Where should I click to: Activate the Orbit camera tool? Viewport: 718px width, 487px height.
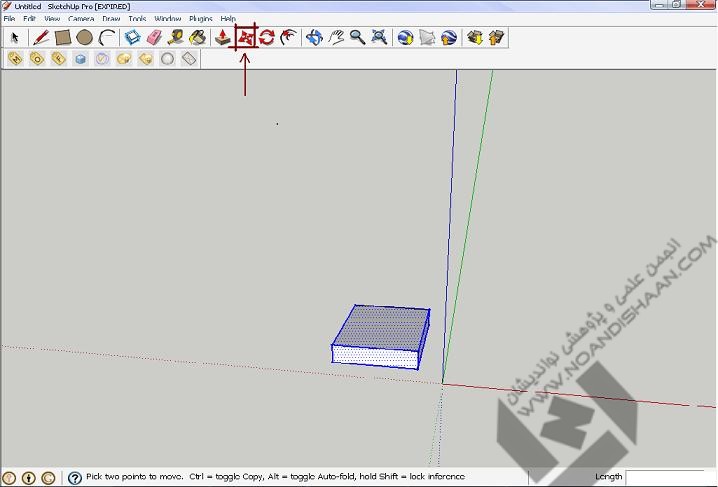314,38
